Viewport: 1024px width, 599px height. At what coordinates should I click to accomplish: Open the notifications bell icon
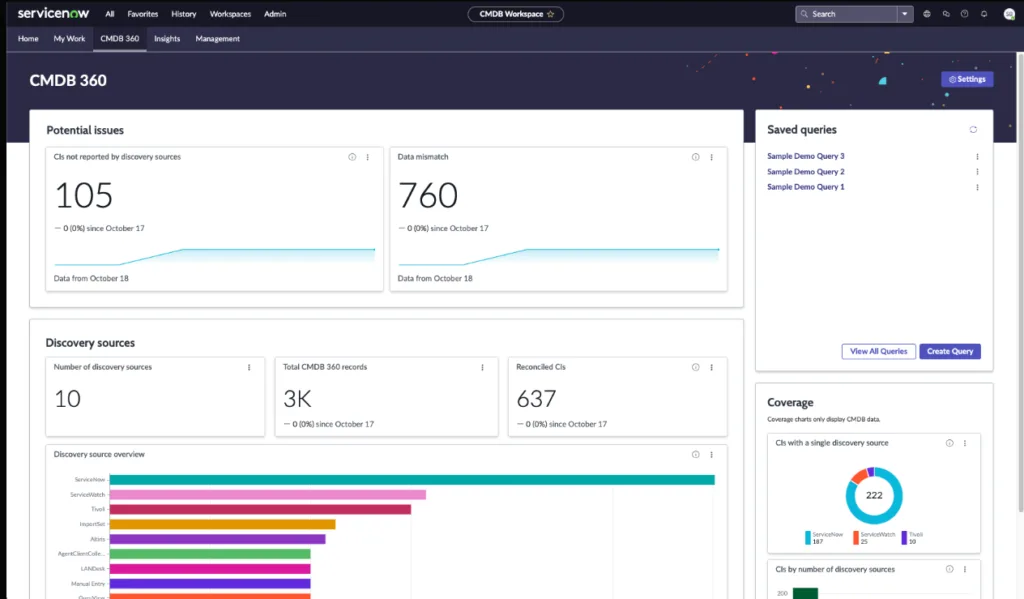[x=983, y=14]
